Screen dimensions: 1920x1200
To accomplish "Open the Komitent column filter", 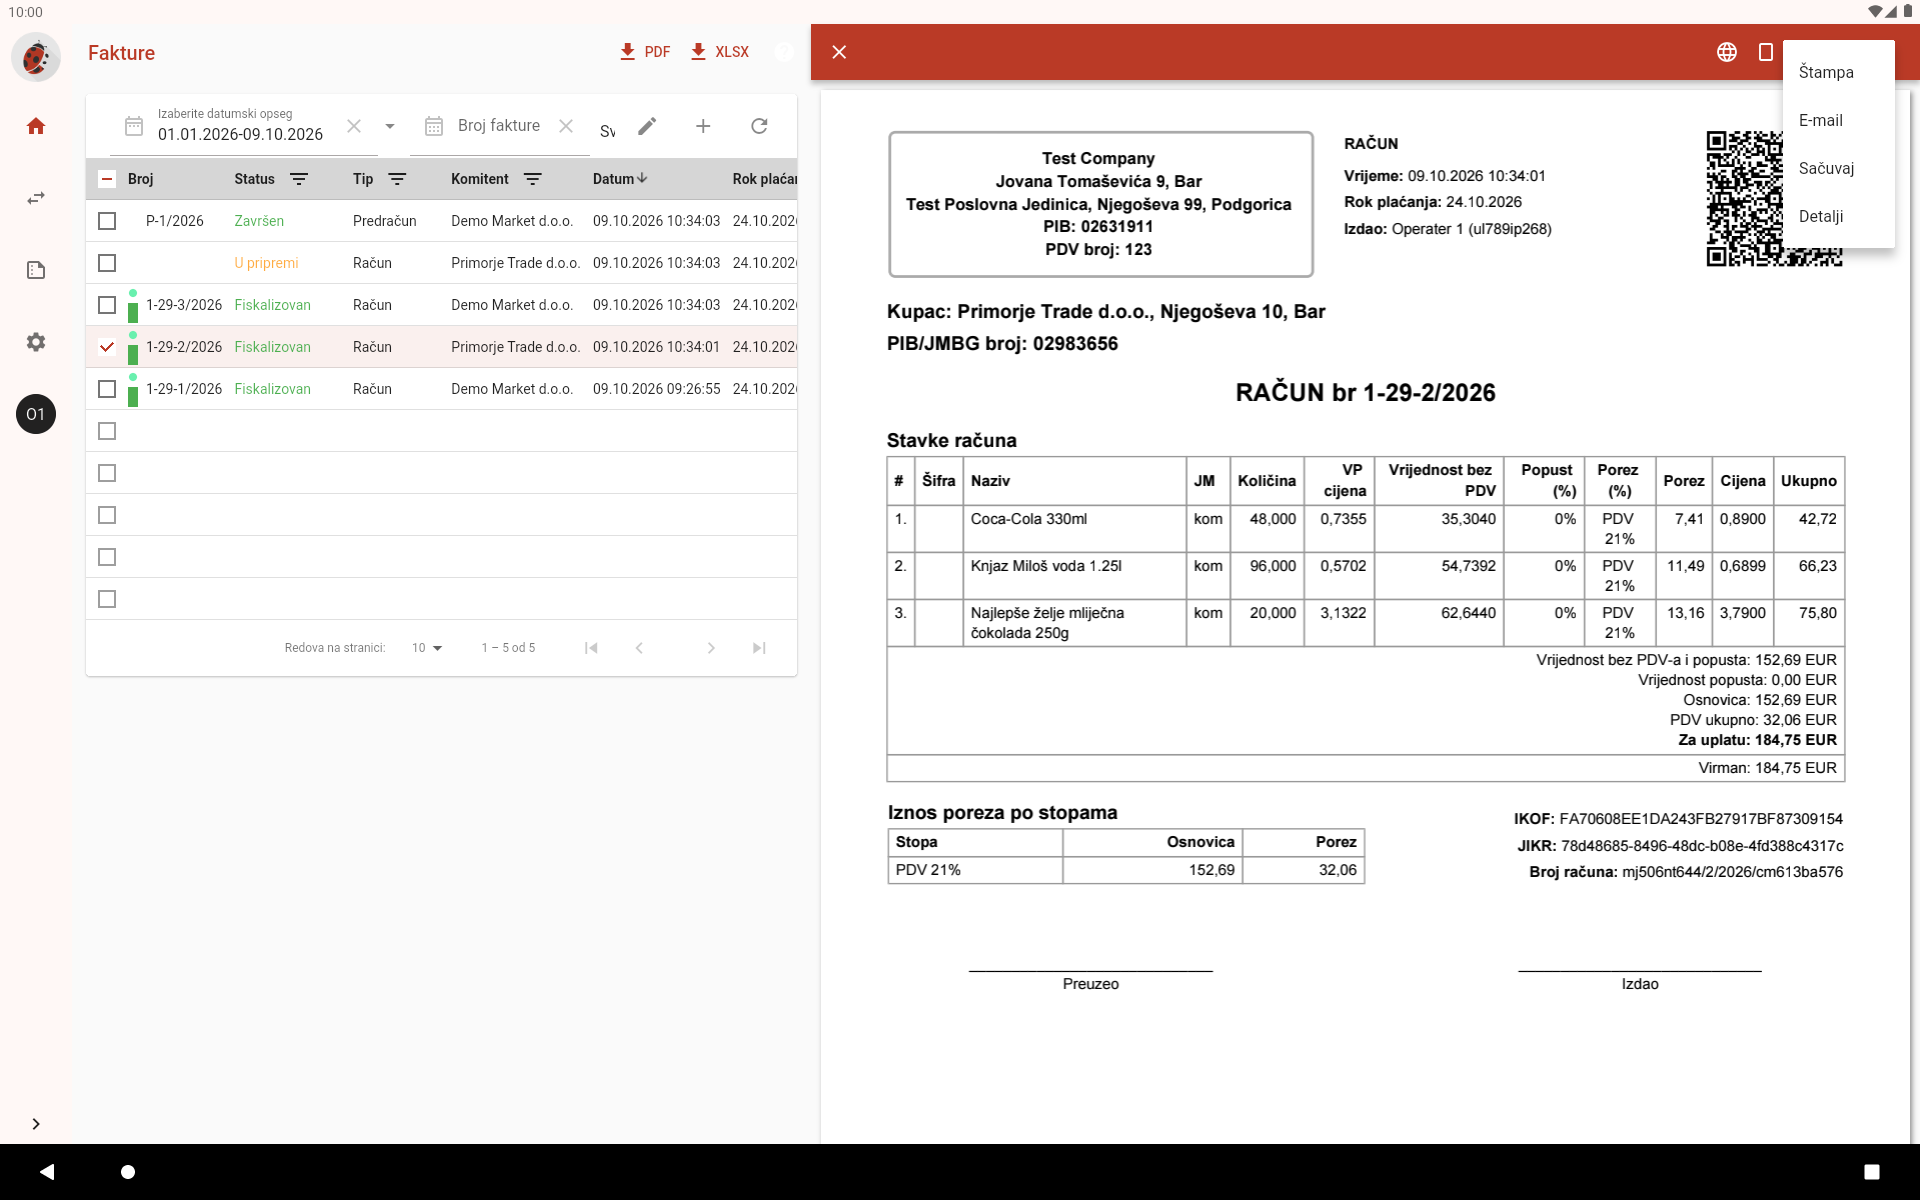I will pyautogui.click(x=533, y=179).
